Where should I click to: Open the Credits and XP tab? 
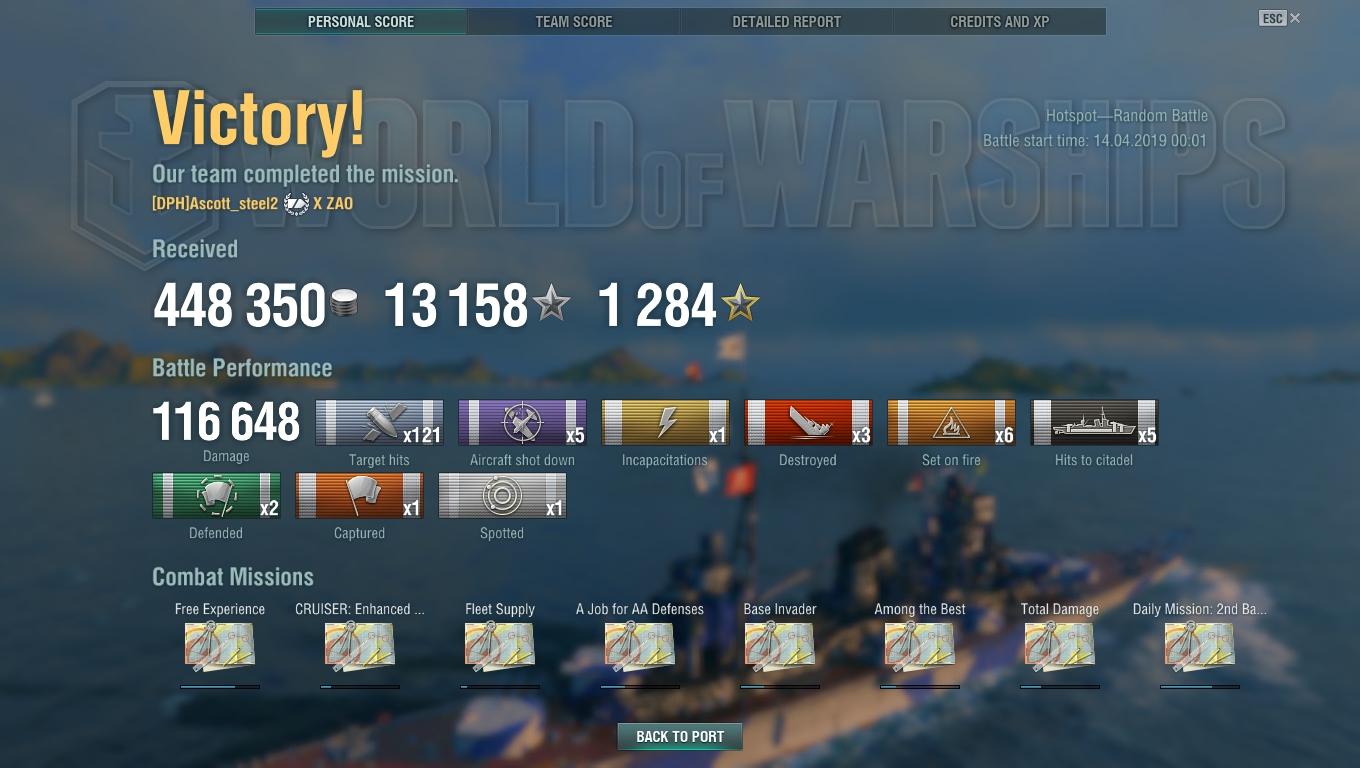pos(1000,21)
